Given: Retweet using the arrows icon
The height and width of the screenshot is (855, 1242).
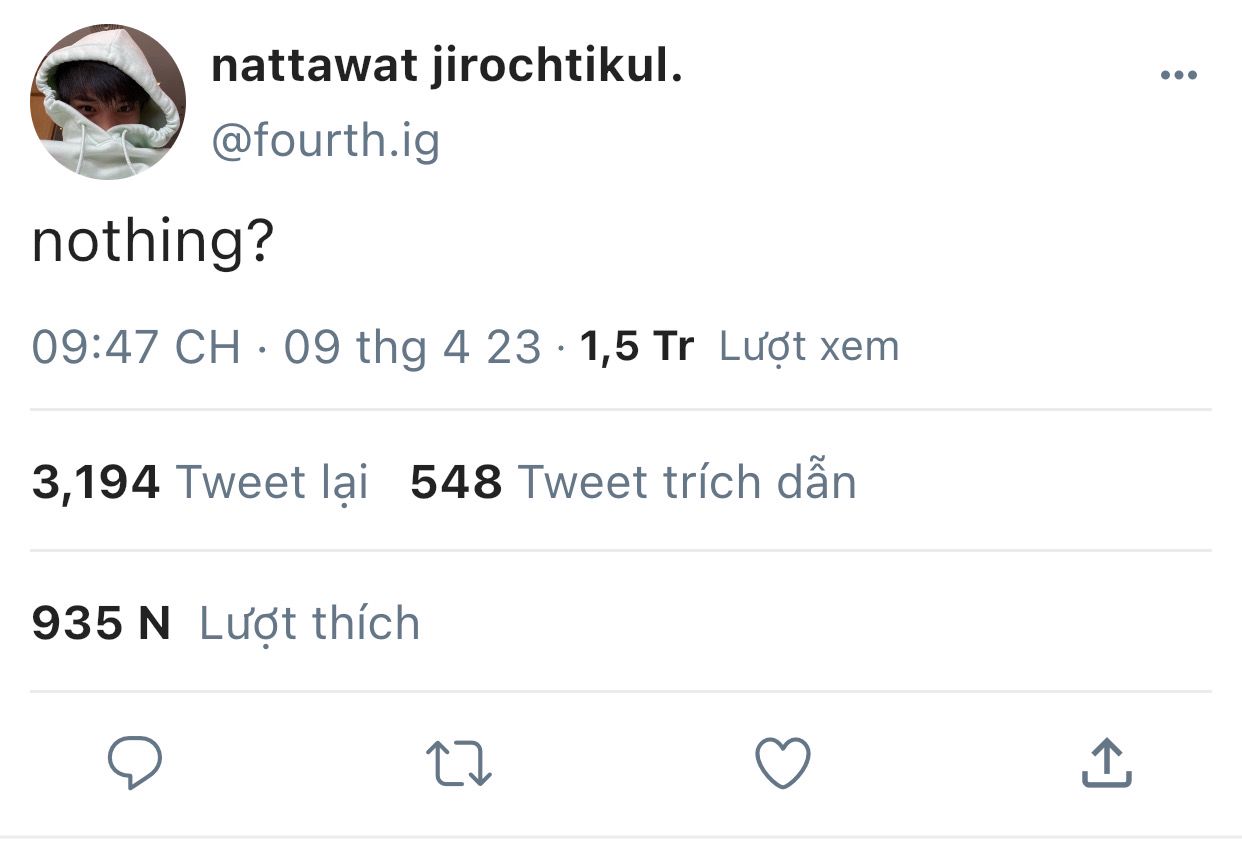Looking at the screenshot, I should tap(459, 764).
